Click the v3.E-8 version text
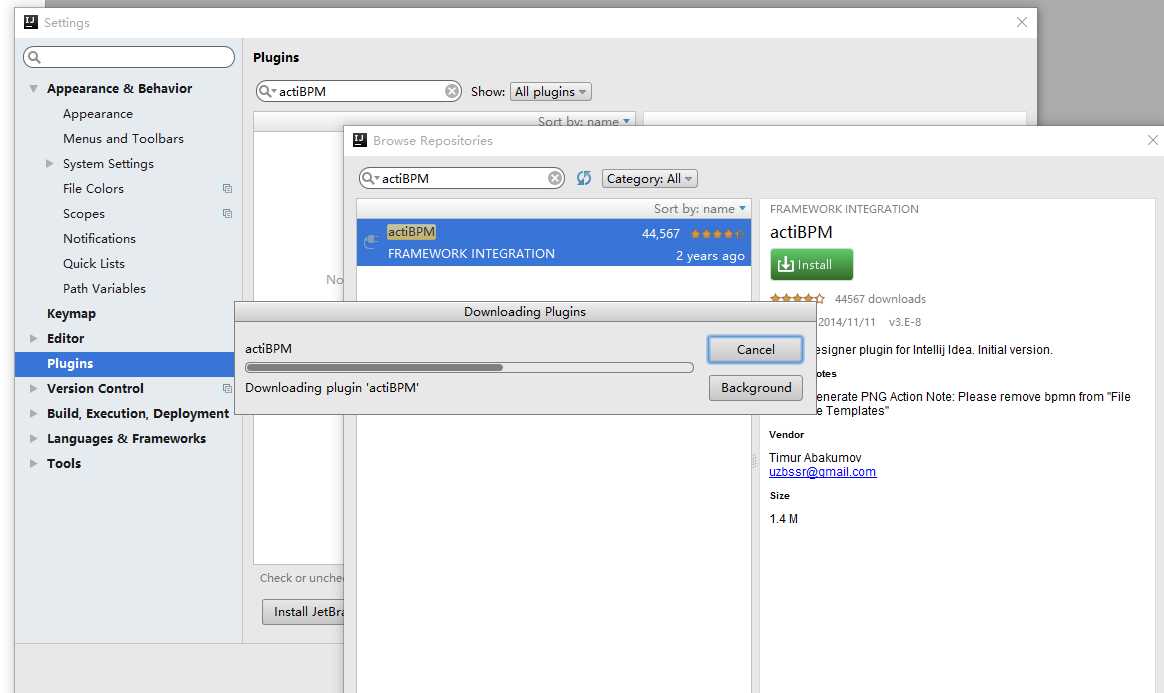The image size is (1164, 693). (904, 322)
